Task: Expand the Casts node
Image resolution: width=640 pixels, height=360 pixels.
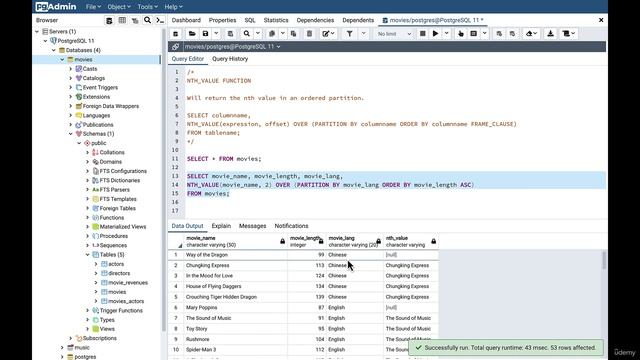Action: 71,69
